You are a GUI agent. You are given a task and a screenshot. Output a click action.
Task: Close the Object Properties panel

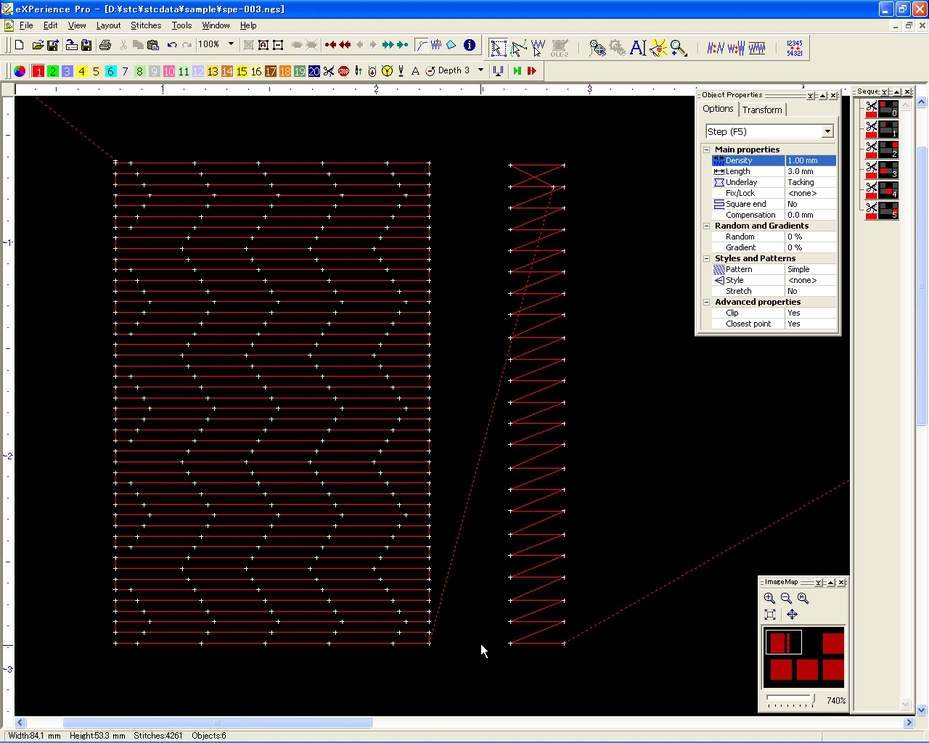(x=834, y=95)
